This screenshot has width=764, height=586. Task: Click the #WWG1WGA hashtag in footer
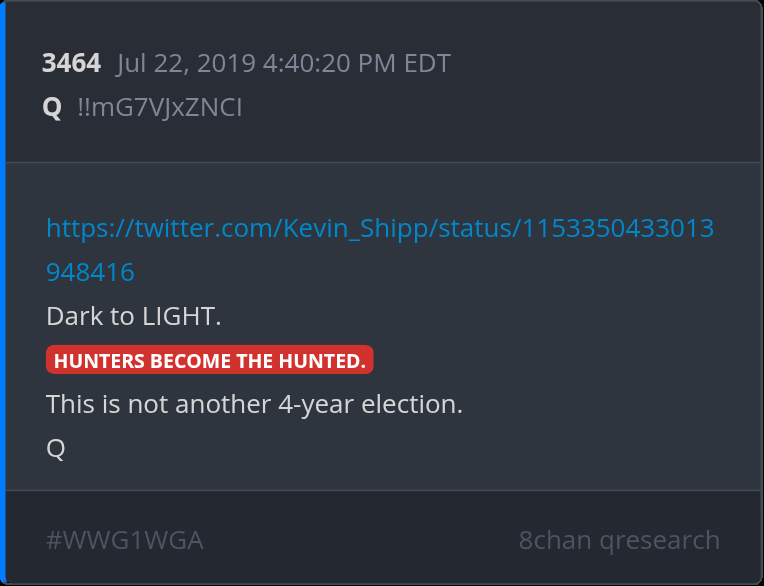tap(124, 541)
